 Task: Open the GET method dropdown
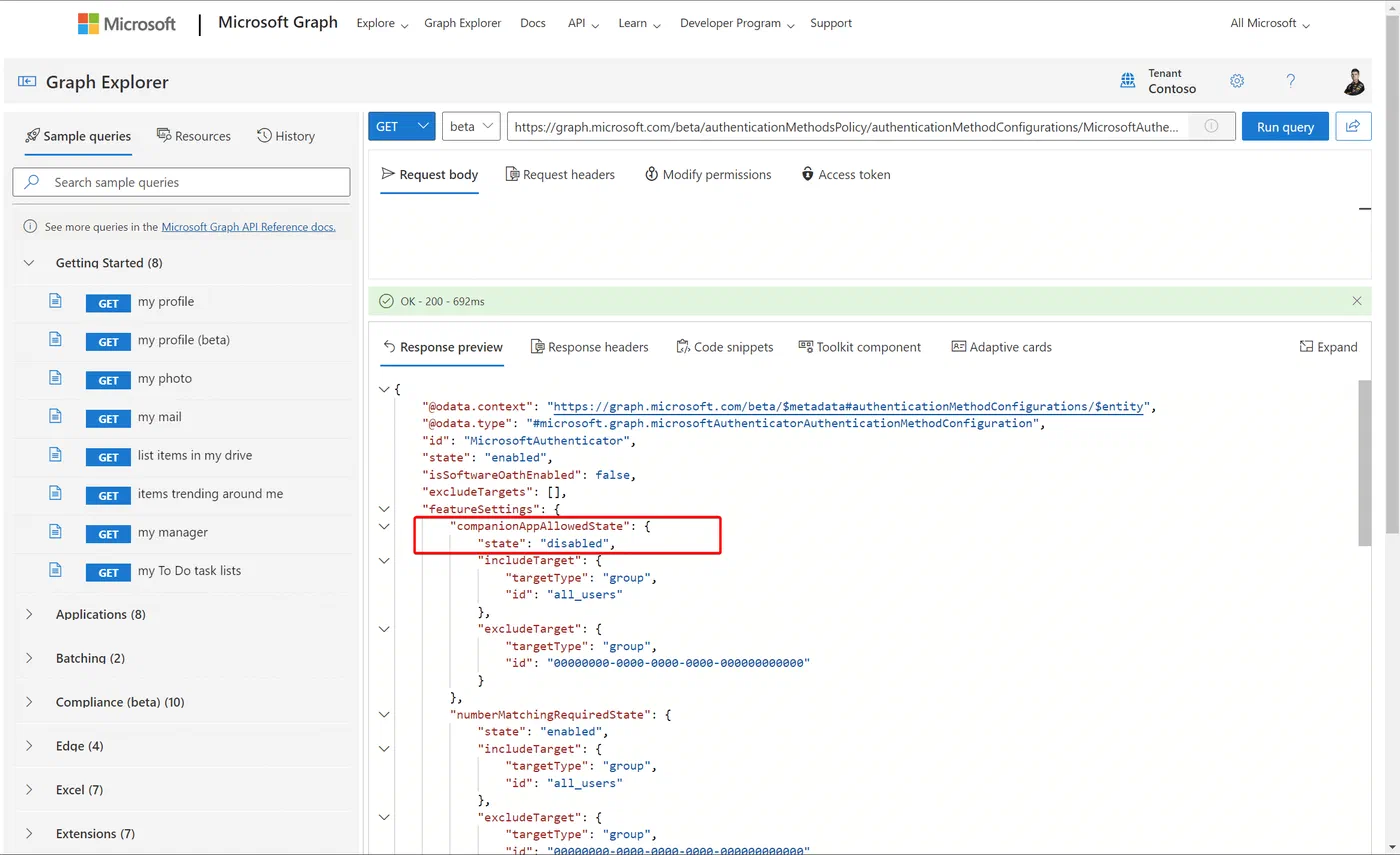point(402,126)
